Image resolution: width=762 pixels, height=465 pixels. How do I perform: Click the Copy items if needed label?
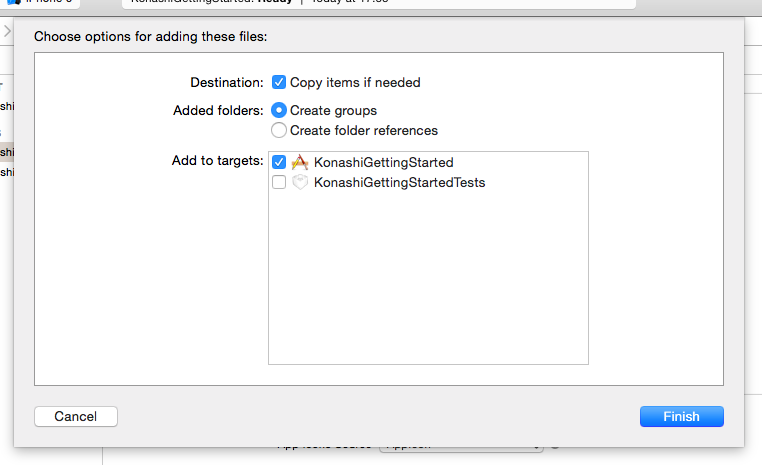tap(355, 83)
